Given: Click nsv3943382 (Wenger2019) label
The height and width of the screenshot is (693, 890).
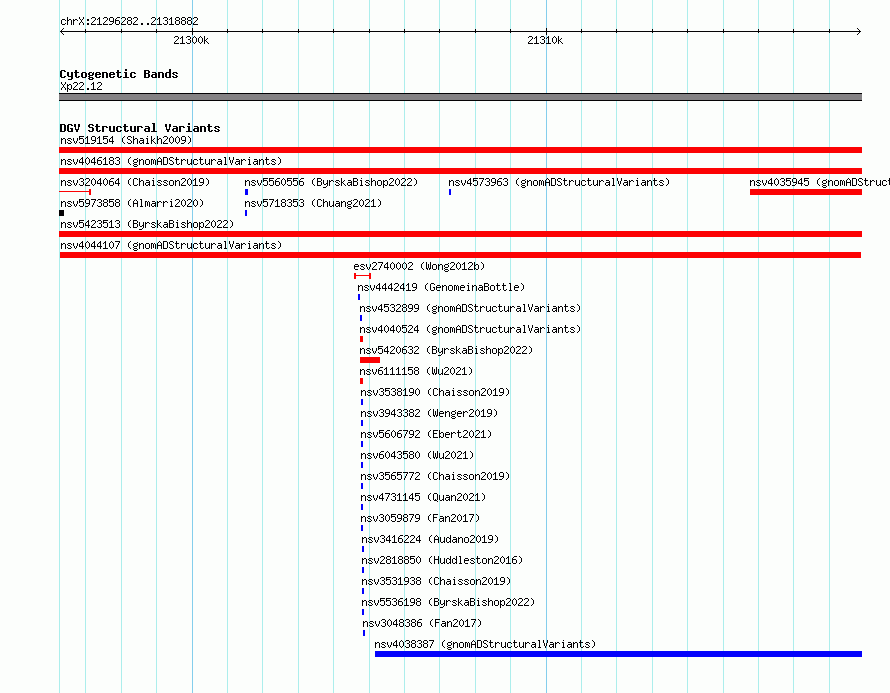Looking at the screenshot, I should (x=429, y=413).
